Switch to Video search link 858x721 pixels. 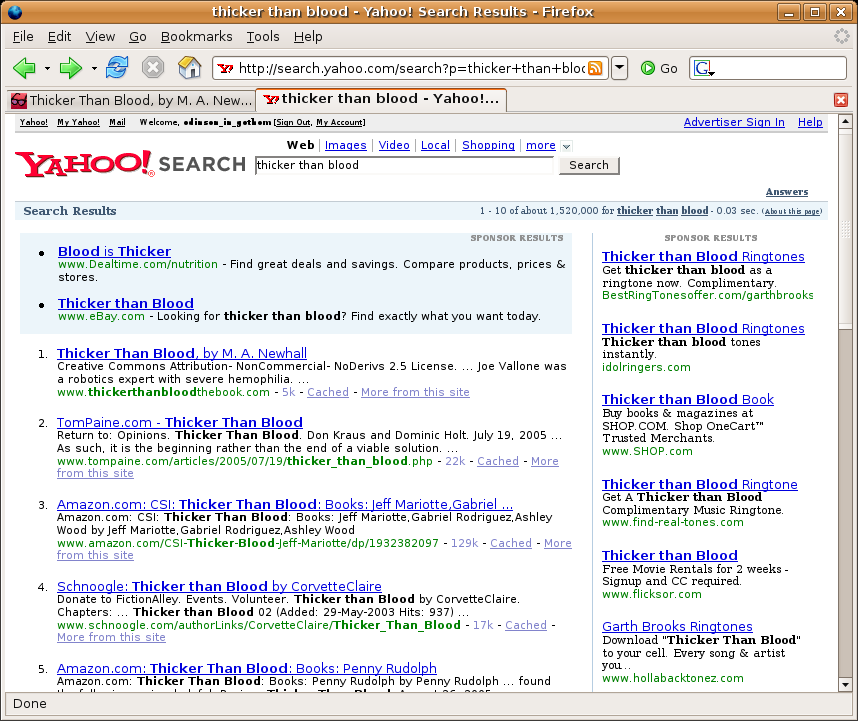(394, 145)
